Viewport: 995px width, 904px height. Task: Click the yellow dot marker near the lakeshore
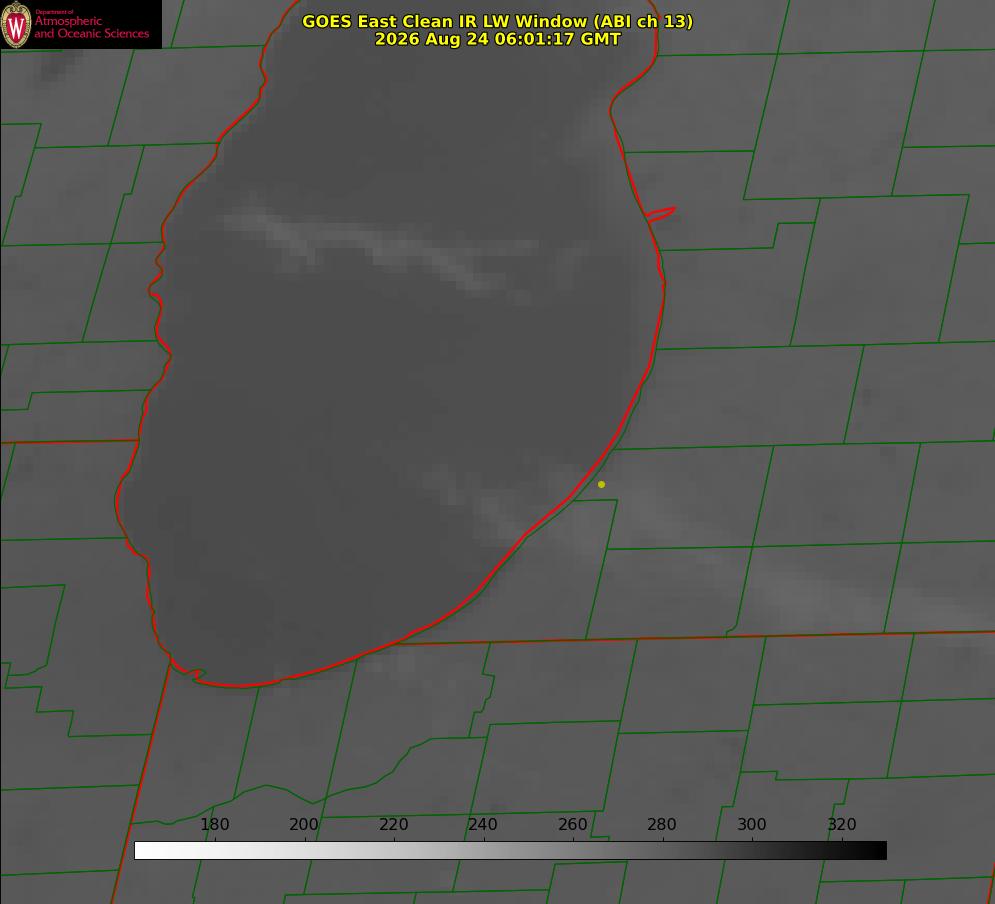[602, 484]
